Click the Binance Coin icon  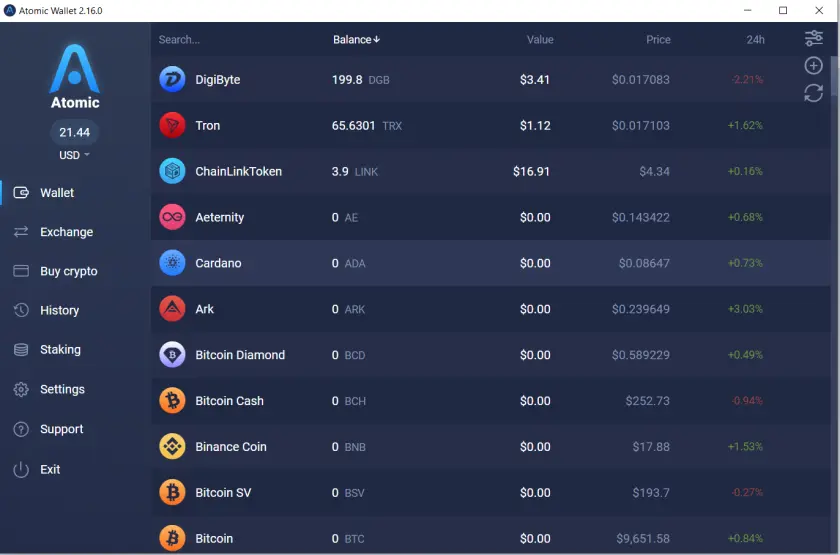tap(172, 447)
